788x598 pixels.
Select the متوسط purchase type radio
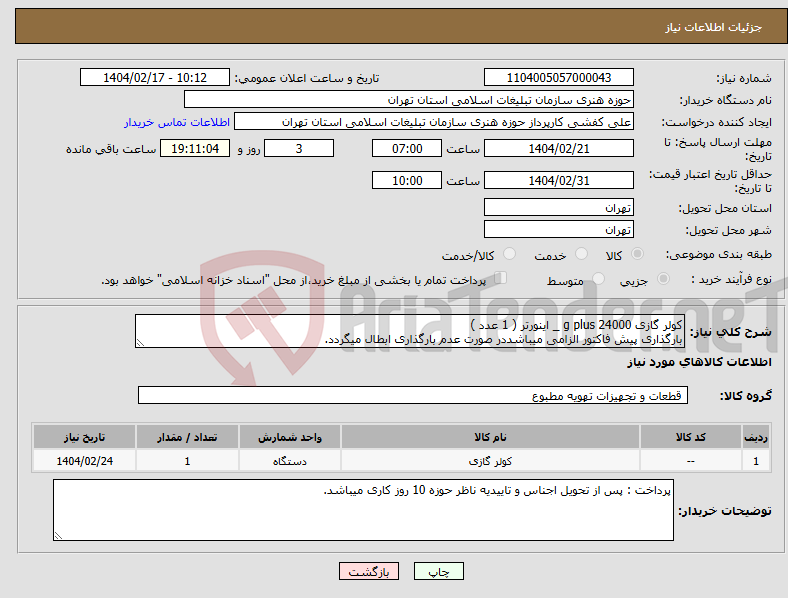click(598, 278)
